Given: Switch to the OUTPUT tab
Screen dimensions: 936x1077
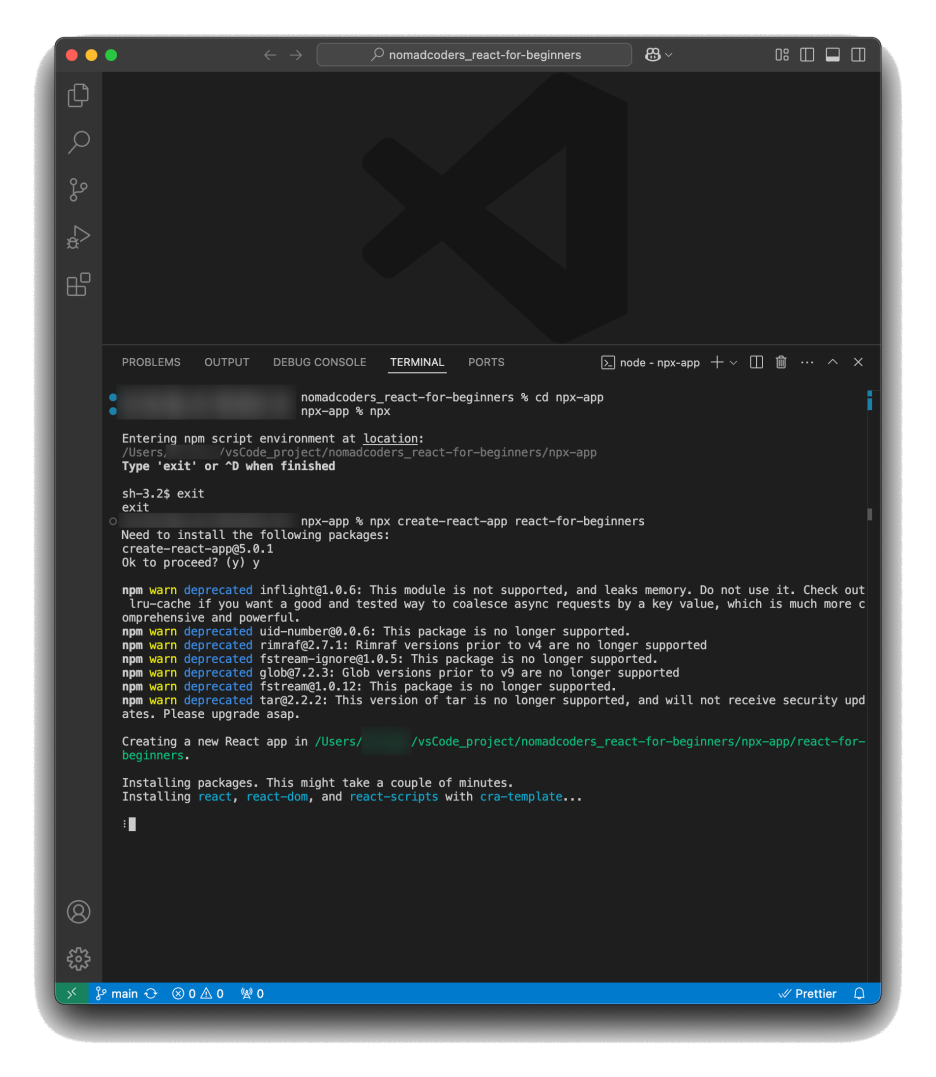Looking at the screenshot, I should tap(227, 362).
